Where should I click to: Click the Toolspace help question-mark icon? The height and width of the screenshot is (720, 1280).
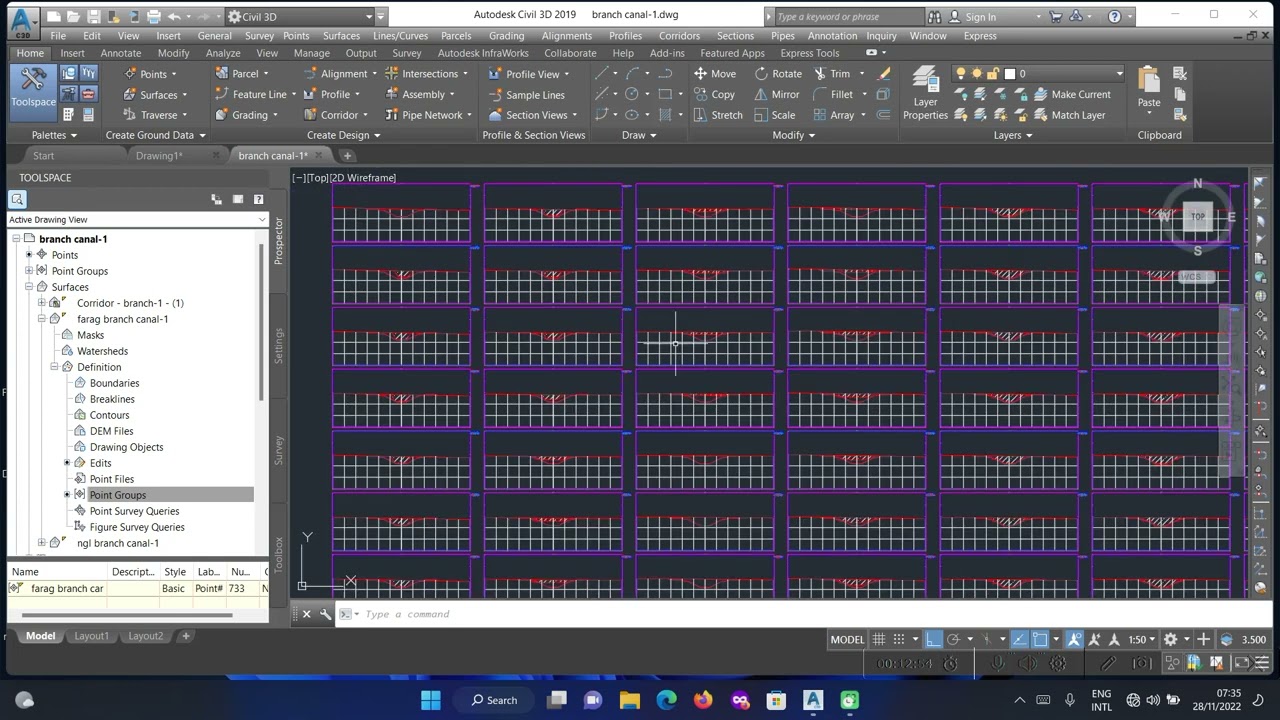259,199
